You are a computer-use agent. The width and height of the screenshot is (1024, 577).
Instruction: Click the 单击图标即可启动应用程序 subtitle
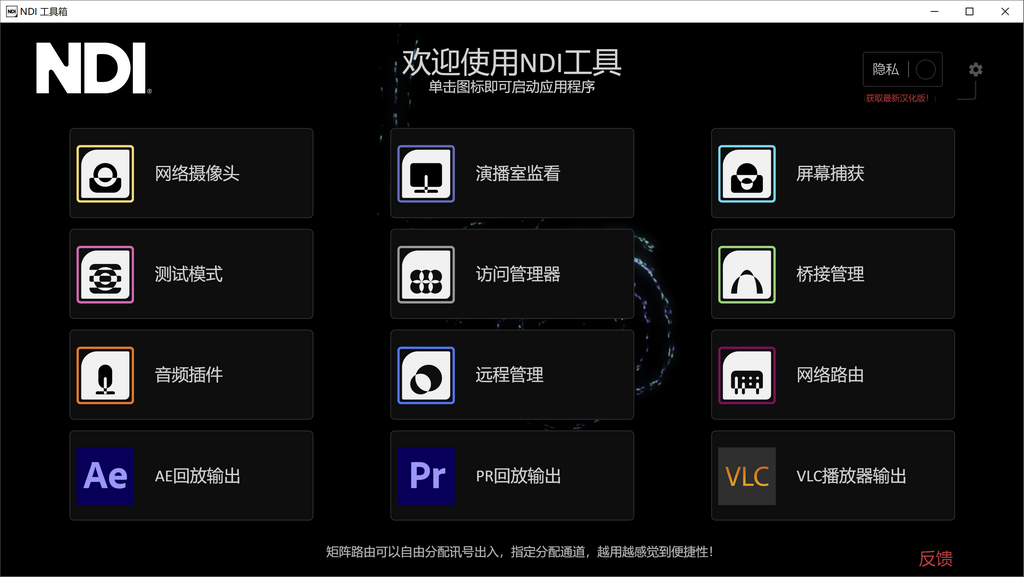click(x=512, y=87)
